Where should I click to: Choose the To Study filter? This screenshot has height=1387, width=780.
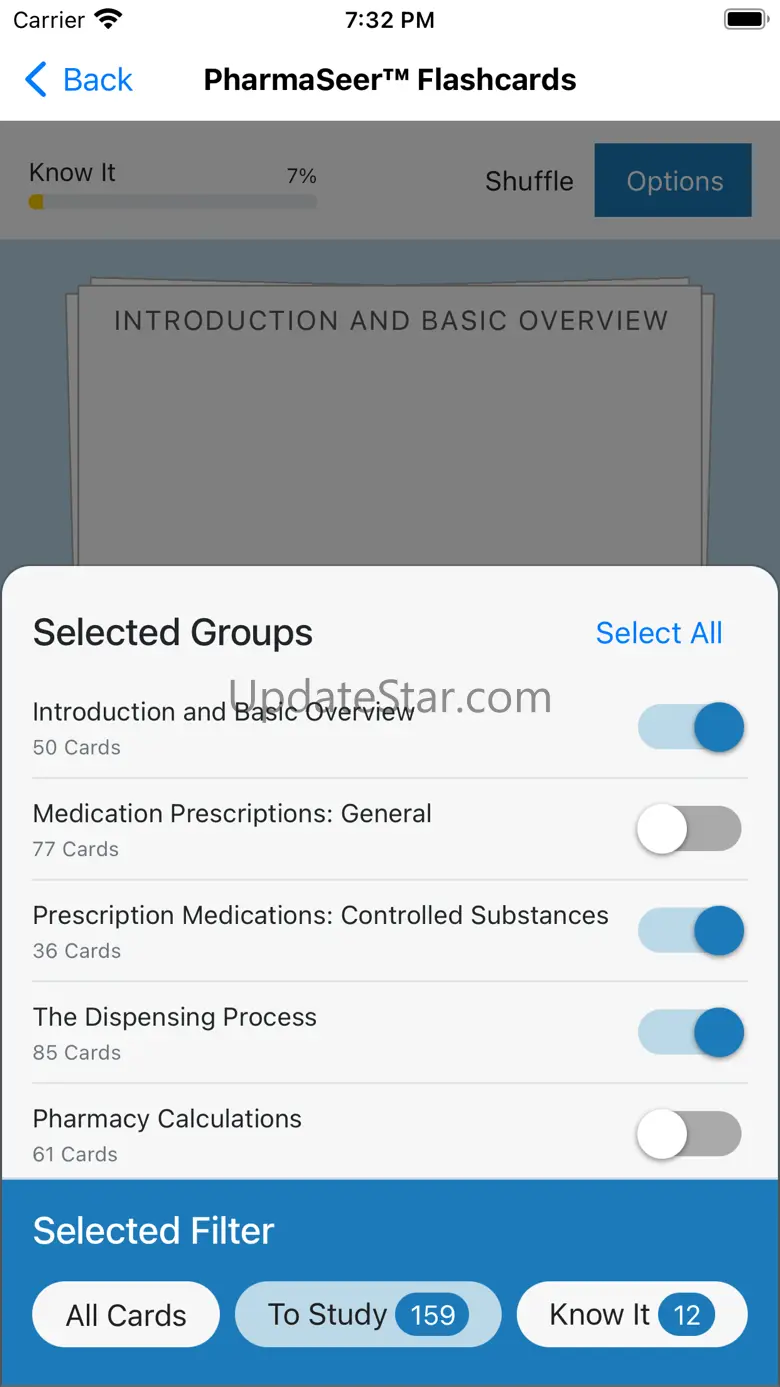pos(327,1315)
